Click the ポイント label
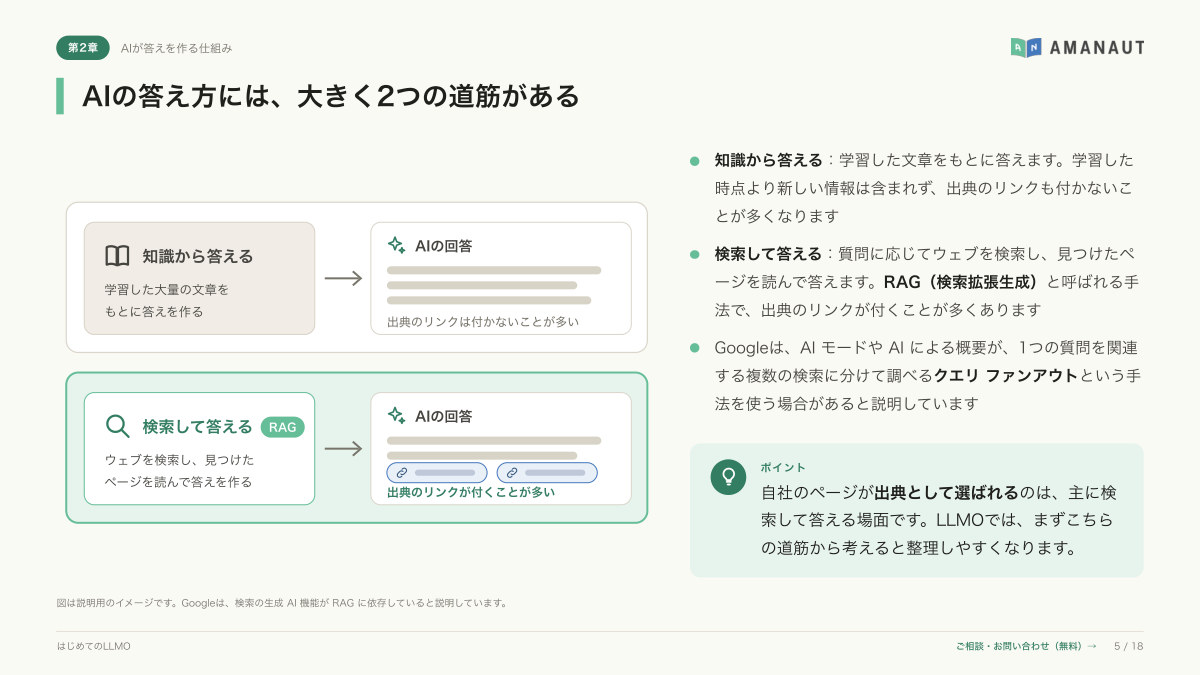This screenshot has height=675, width=1200. pyautogui.click(x=783, y=467)
